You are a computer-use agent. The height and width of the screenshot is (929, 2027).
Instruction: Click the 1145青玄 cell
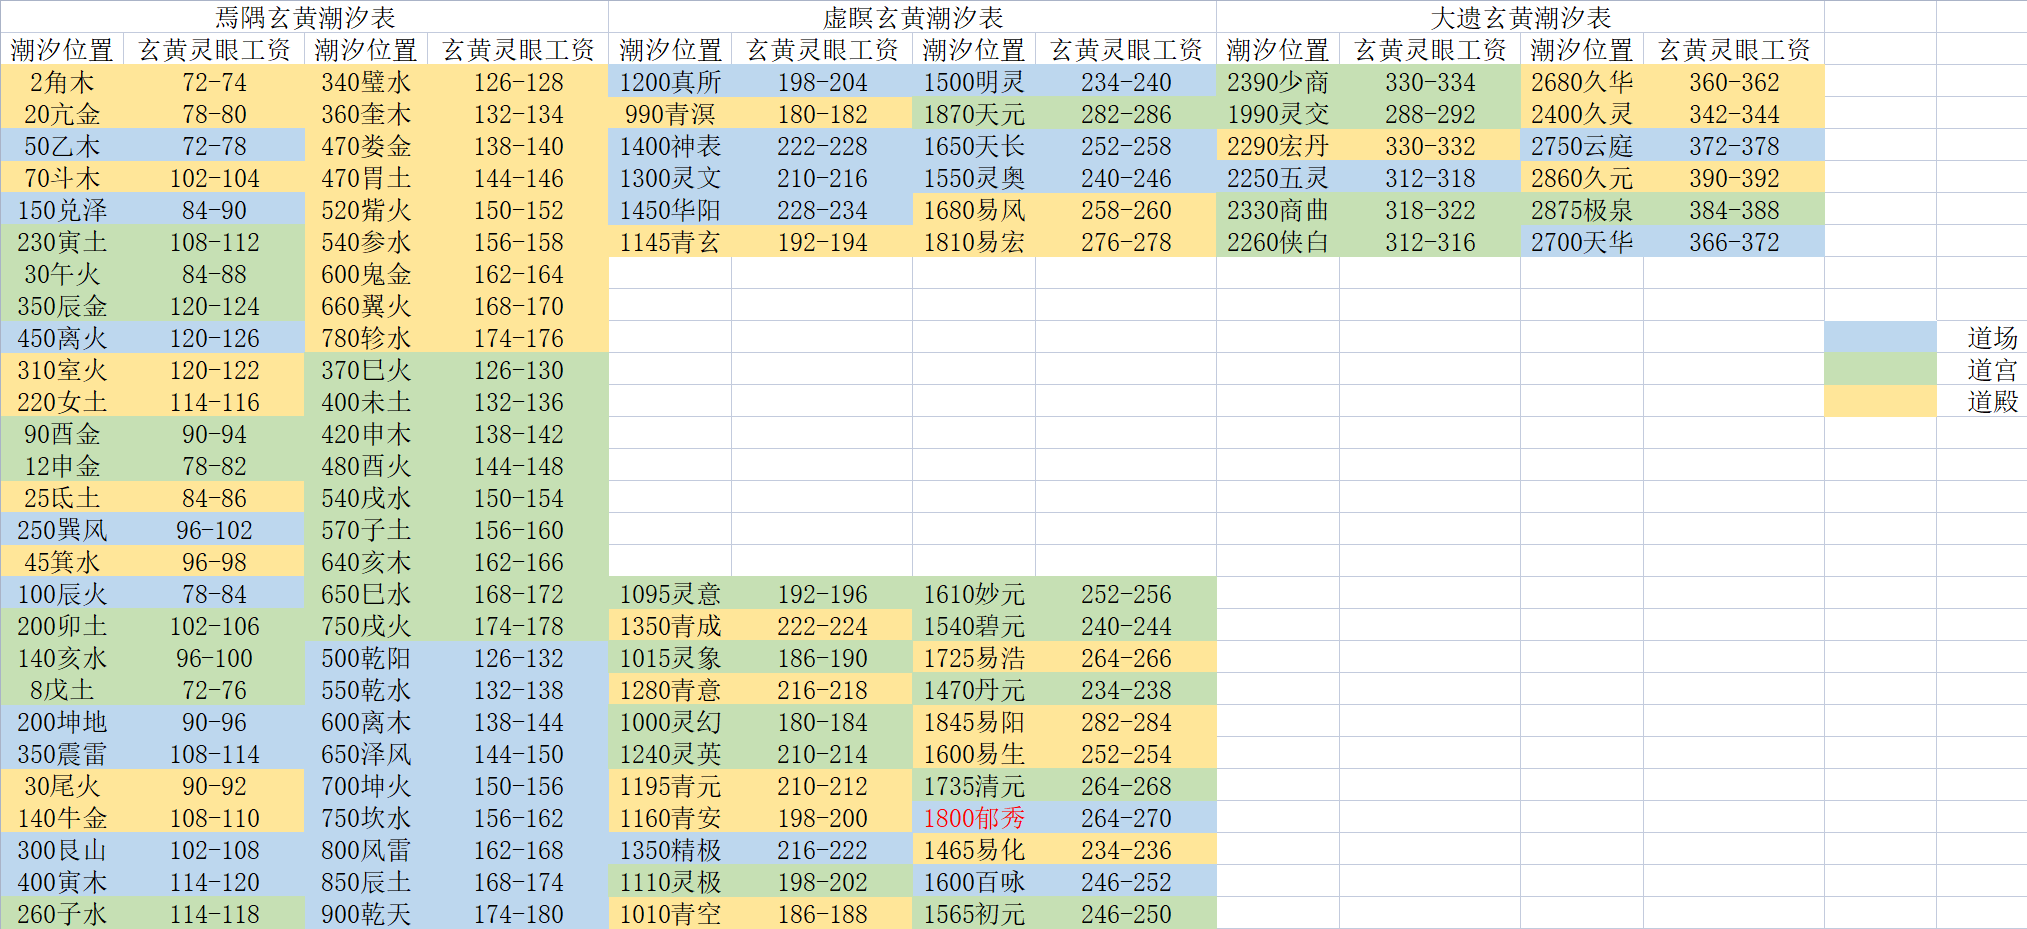pyautogui.click(x=670, y=241)
